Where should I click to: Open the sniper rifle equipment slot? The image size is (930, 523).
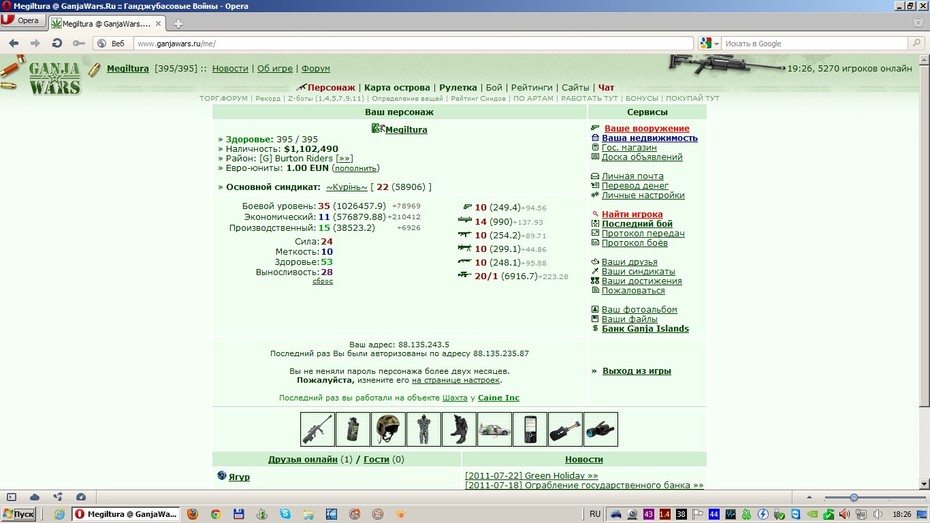click(317, 429)
